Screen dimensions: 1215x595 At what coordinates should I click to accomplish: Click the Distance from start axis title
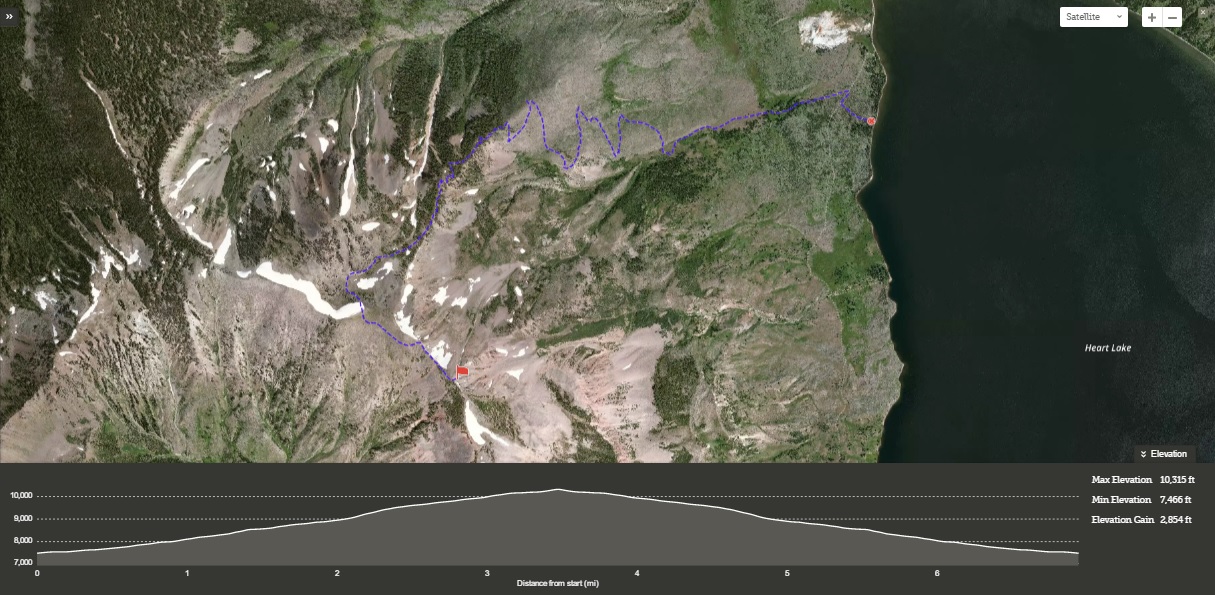click(557, 583)
